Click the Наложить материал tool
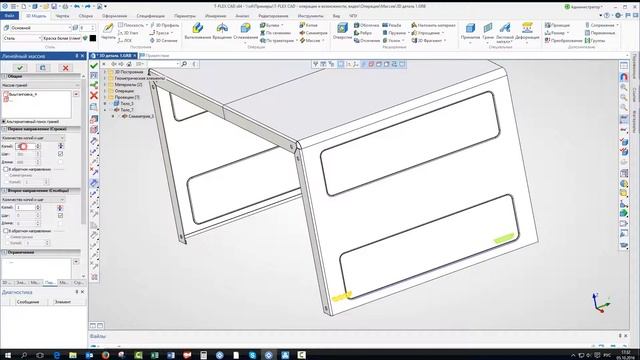Image resolution: width=640 pixels, height=360 pixels. [x=433, y=25]
